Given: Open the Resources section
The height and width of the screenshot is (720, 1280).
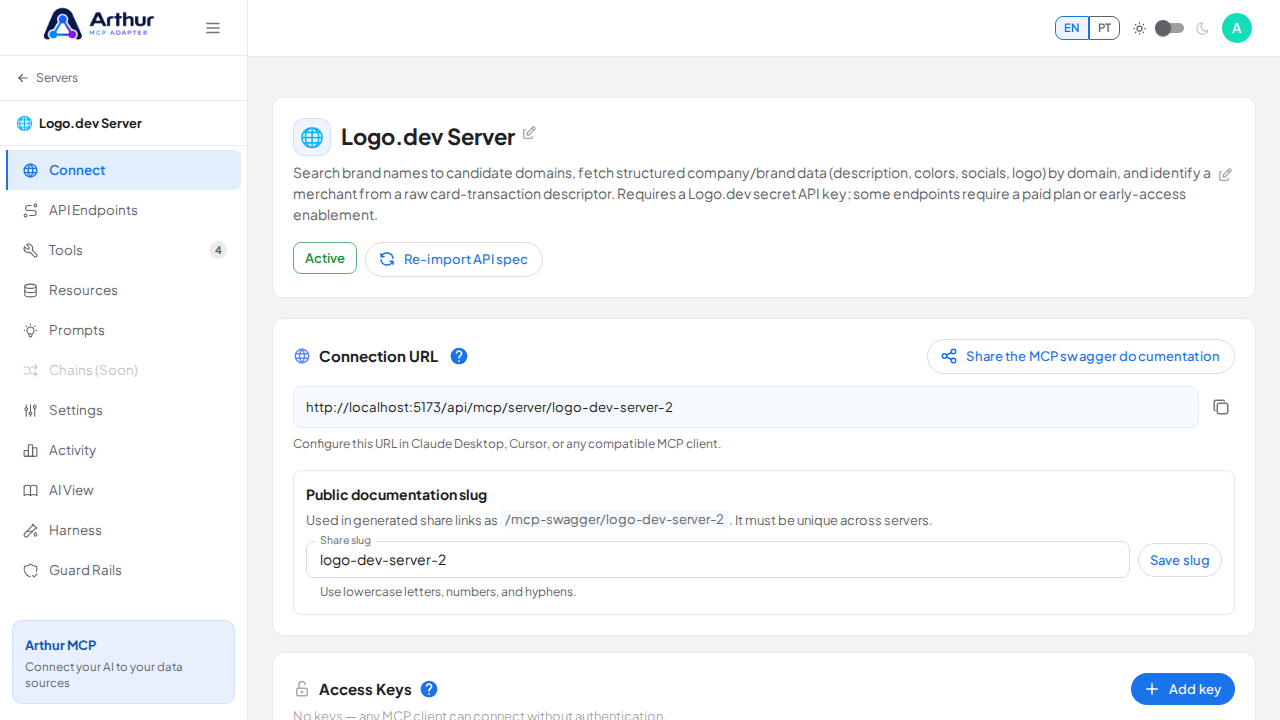Looking at the screenshot, I should (124, 290).
